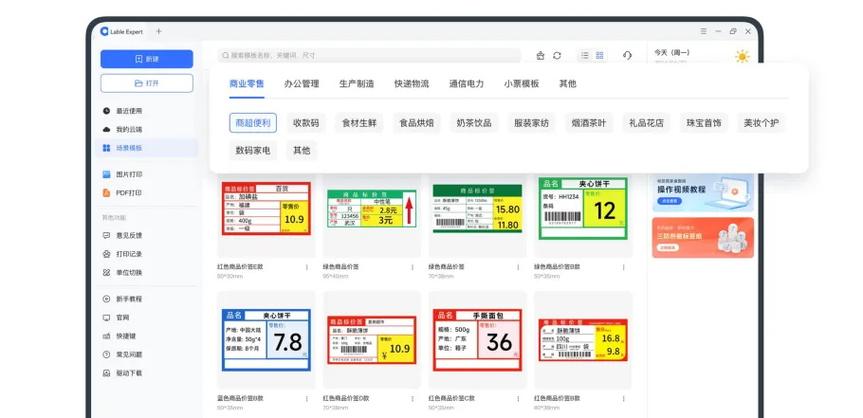Open more options for 红色商品价签B款

(624, 398)
